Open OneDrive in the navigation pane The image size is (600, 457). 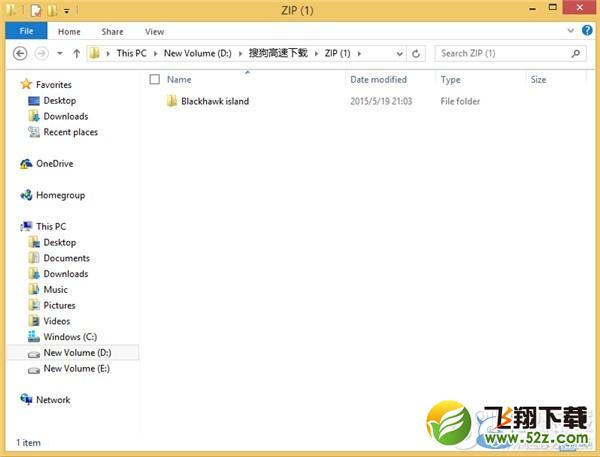click(x=54, y=164)
